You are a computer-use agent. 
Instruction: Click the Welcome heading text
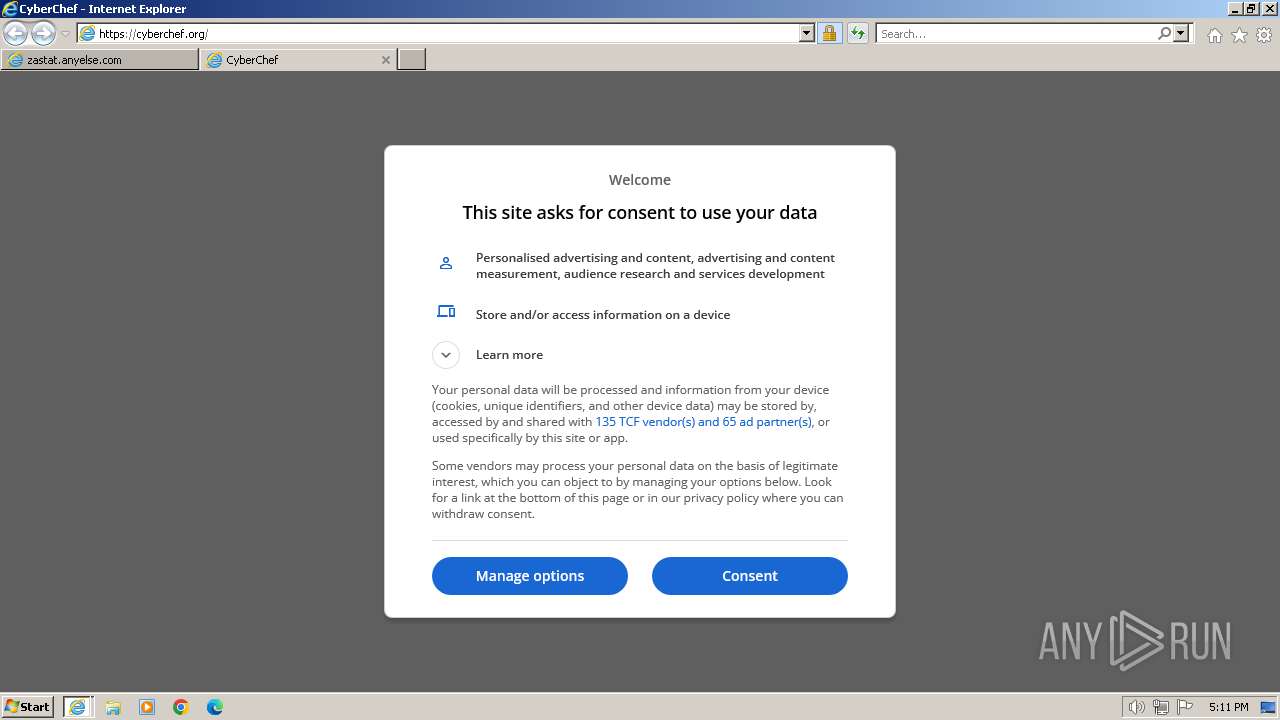640,180
